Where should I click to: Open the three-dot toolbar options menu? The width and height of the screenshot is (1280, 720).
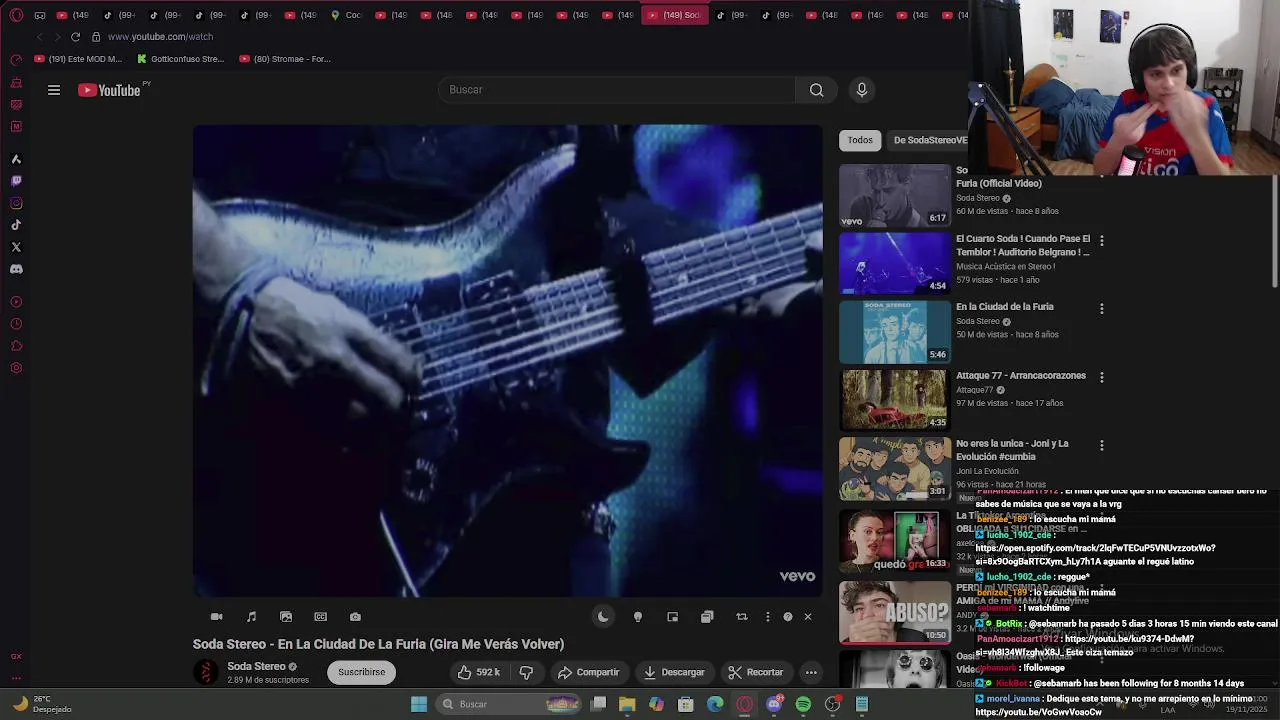click(x=768, y=617)
